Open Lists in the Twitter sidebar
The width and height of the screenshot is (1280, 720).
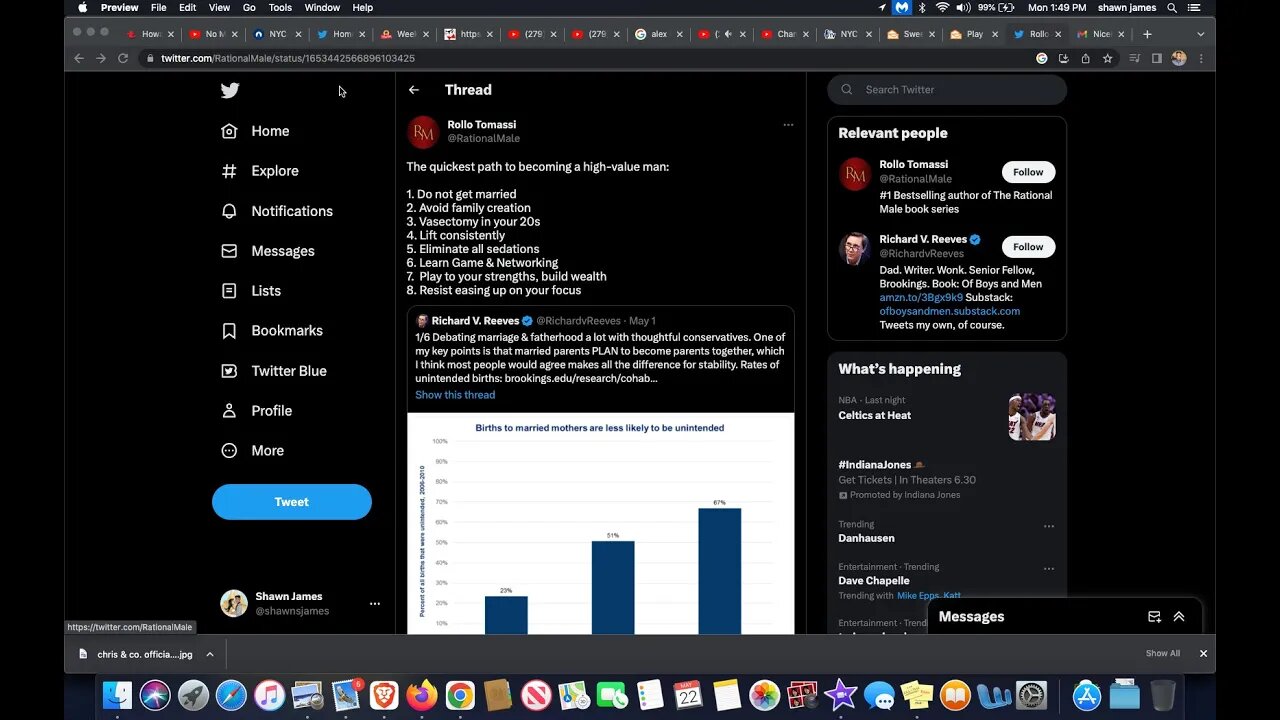251,291
